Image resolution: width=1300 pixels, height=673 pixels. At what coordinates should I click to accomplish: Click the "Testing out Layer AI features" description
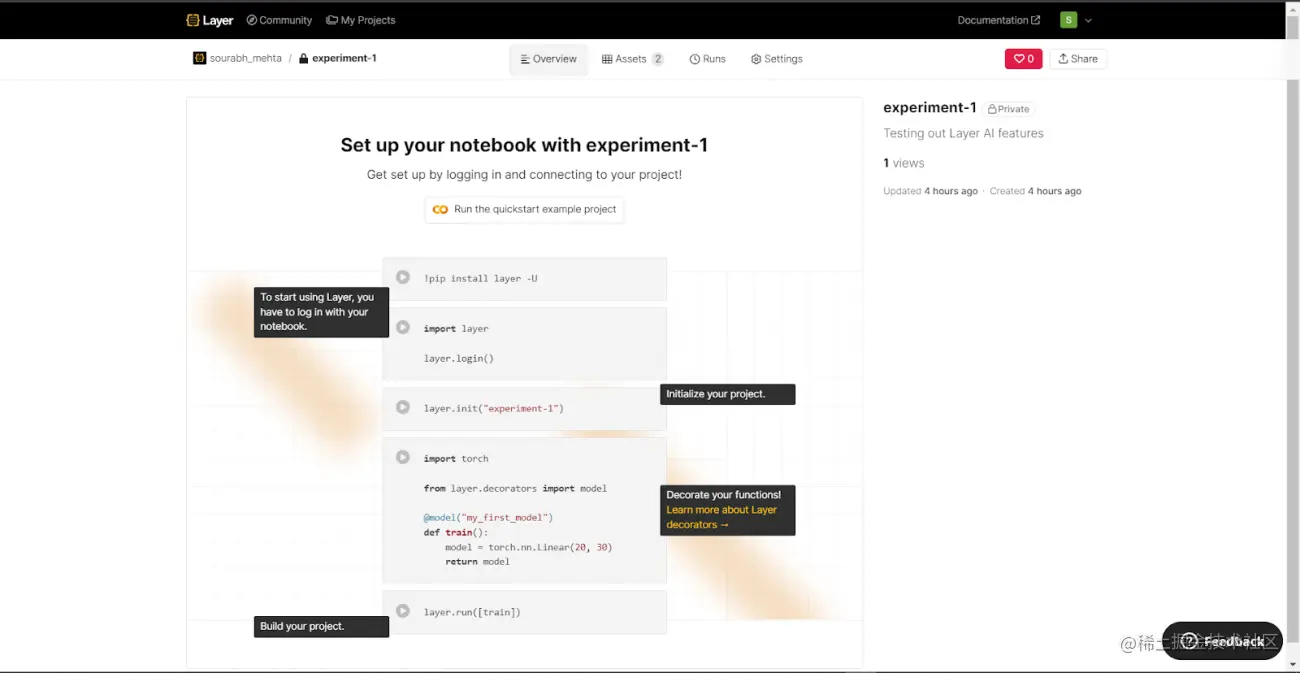[963, 133]
